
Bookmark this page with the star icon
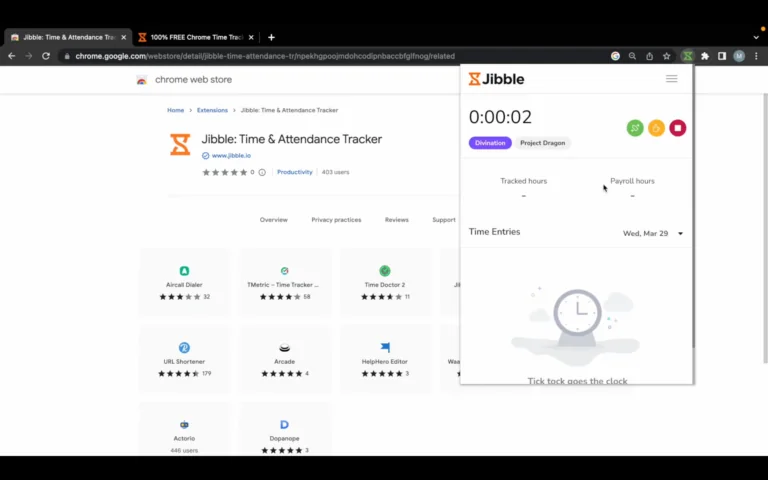(x=667, y=56)
